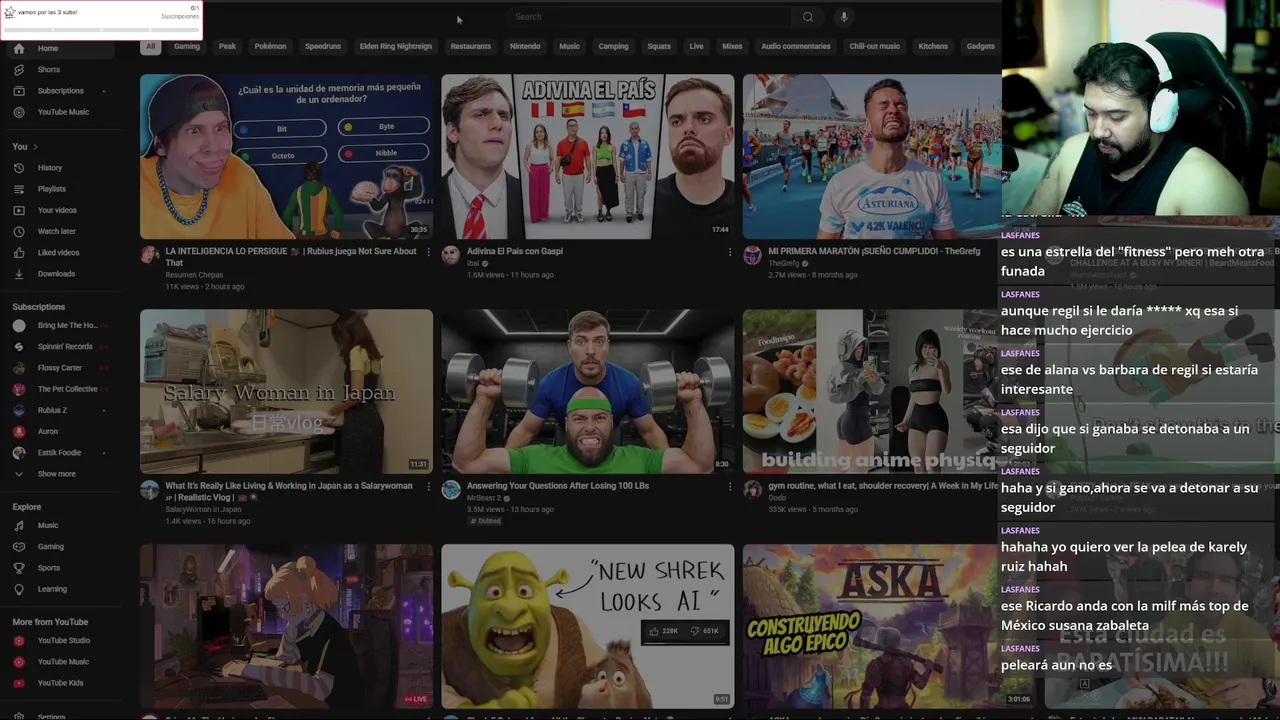Image resolution: width=1280 pixels, height=720 pixels.
Task: Play the live anime study room thumbnail
Action: (x=286, y=626)
